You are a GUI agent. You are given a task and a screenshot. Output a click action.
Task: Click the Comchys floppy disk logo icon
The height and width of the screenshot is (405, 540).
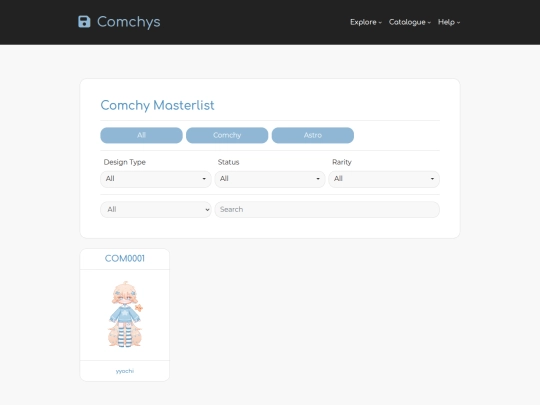point(84,22)
